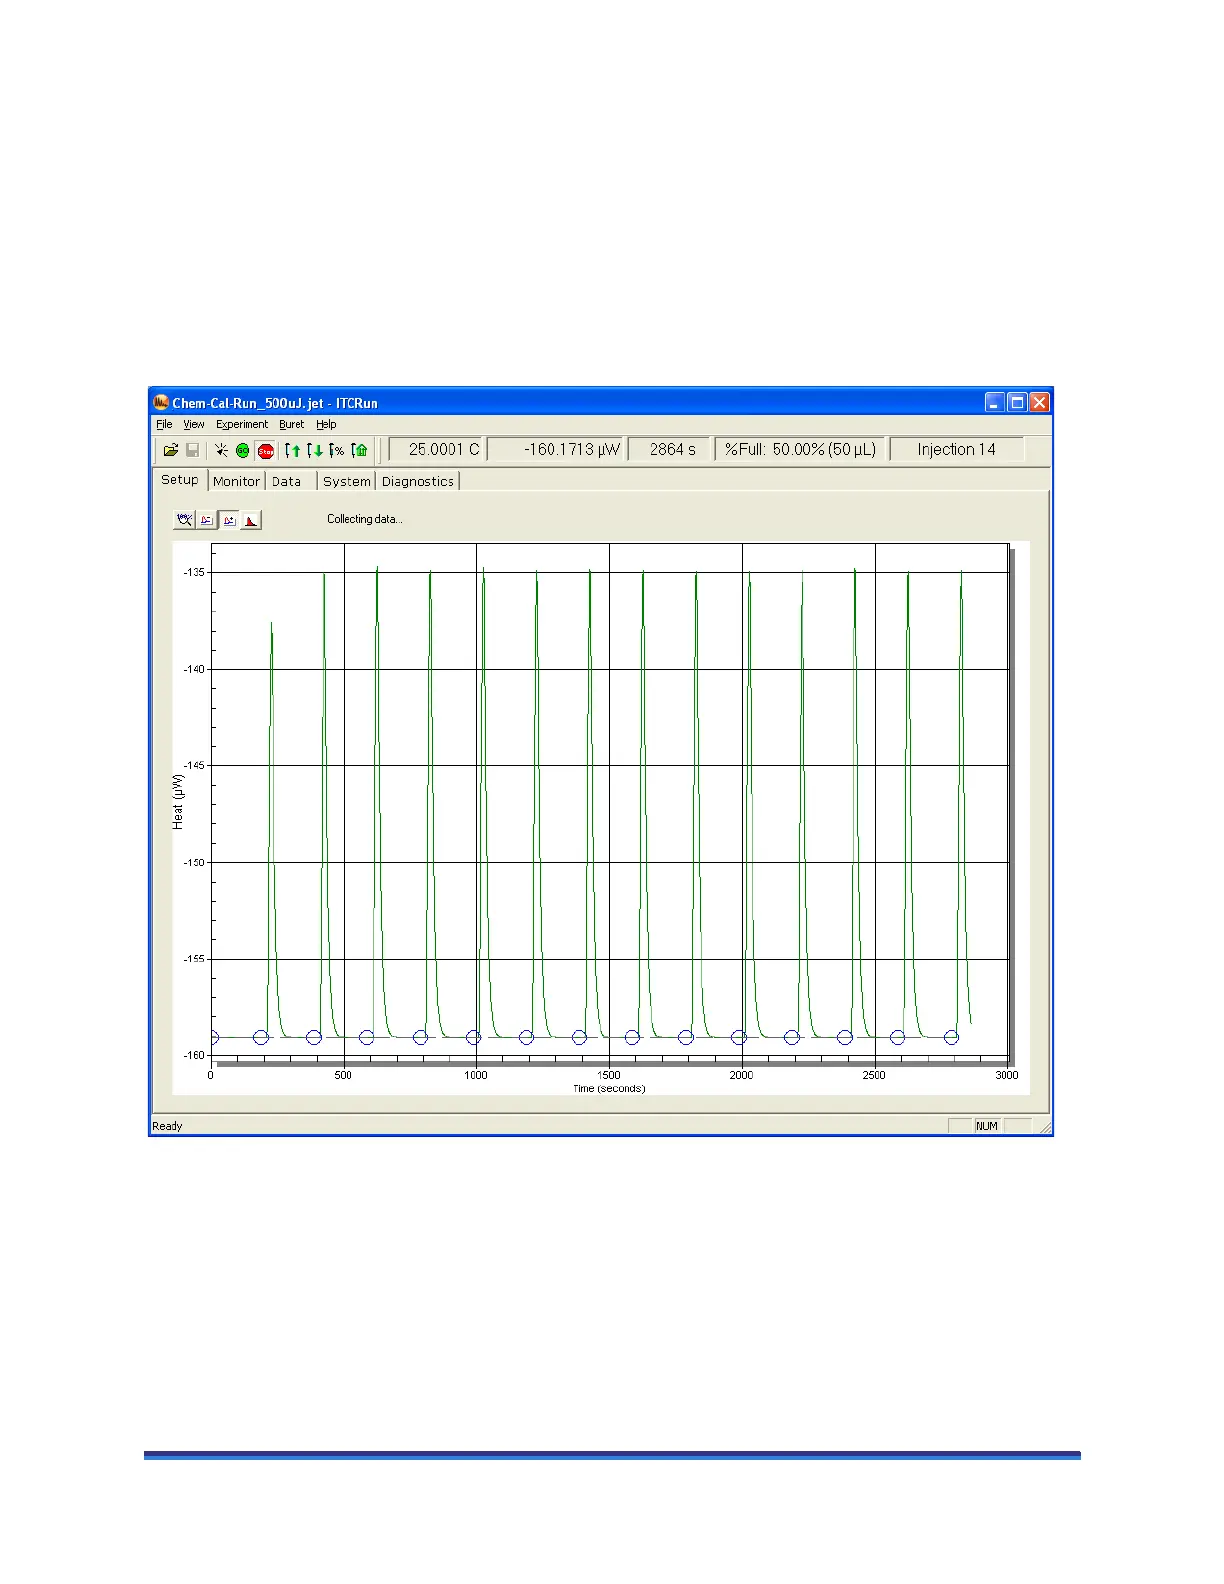Click the 'Collecting data...' status text
The height and width of the screenshot is (1584, 1224).
pyautogui.click(x=365, y=519)
